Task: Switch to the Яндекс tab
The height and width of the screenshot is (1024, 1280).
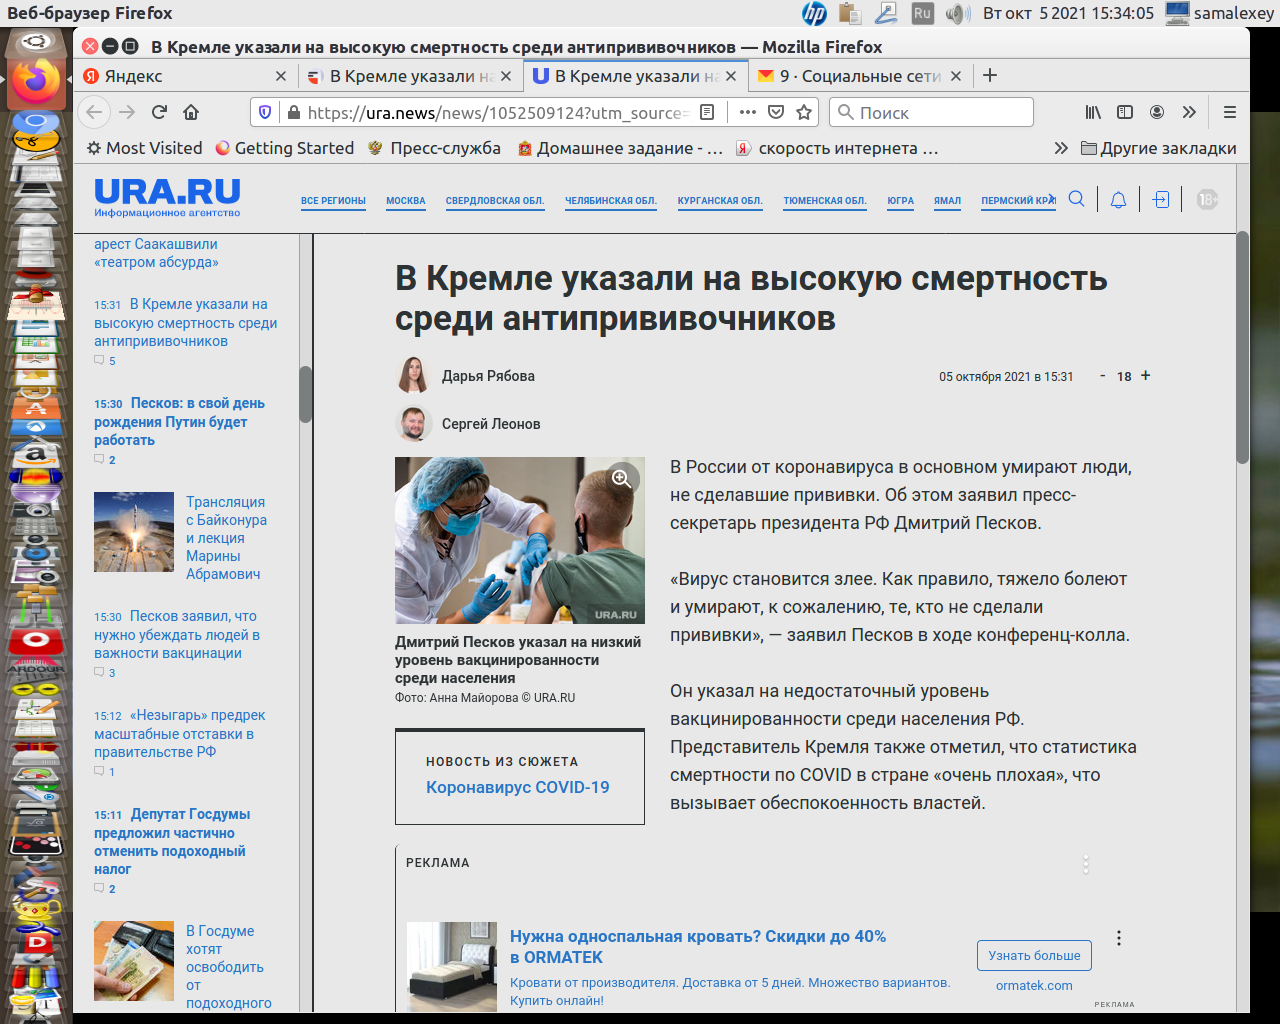Action: click(x=185, y=76)
